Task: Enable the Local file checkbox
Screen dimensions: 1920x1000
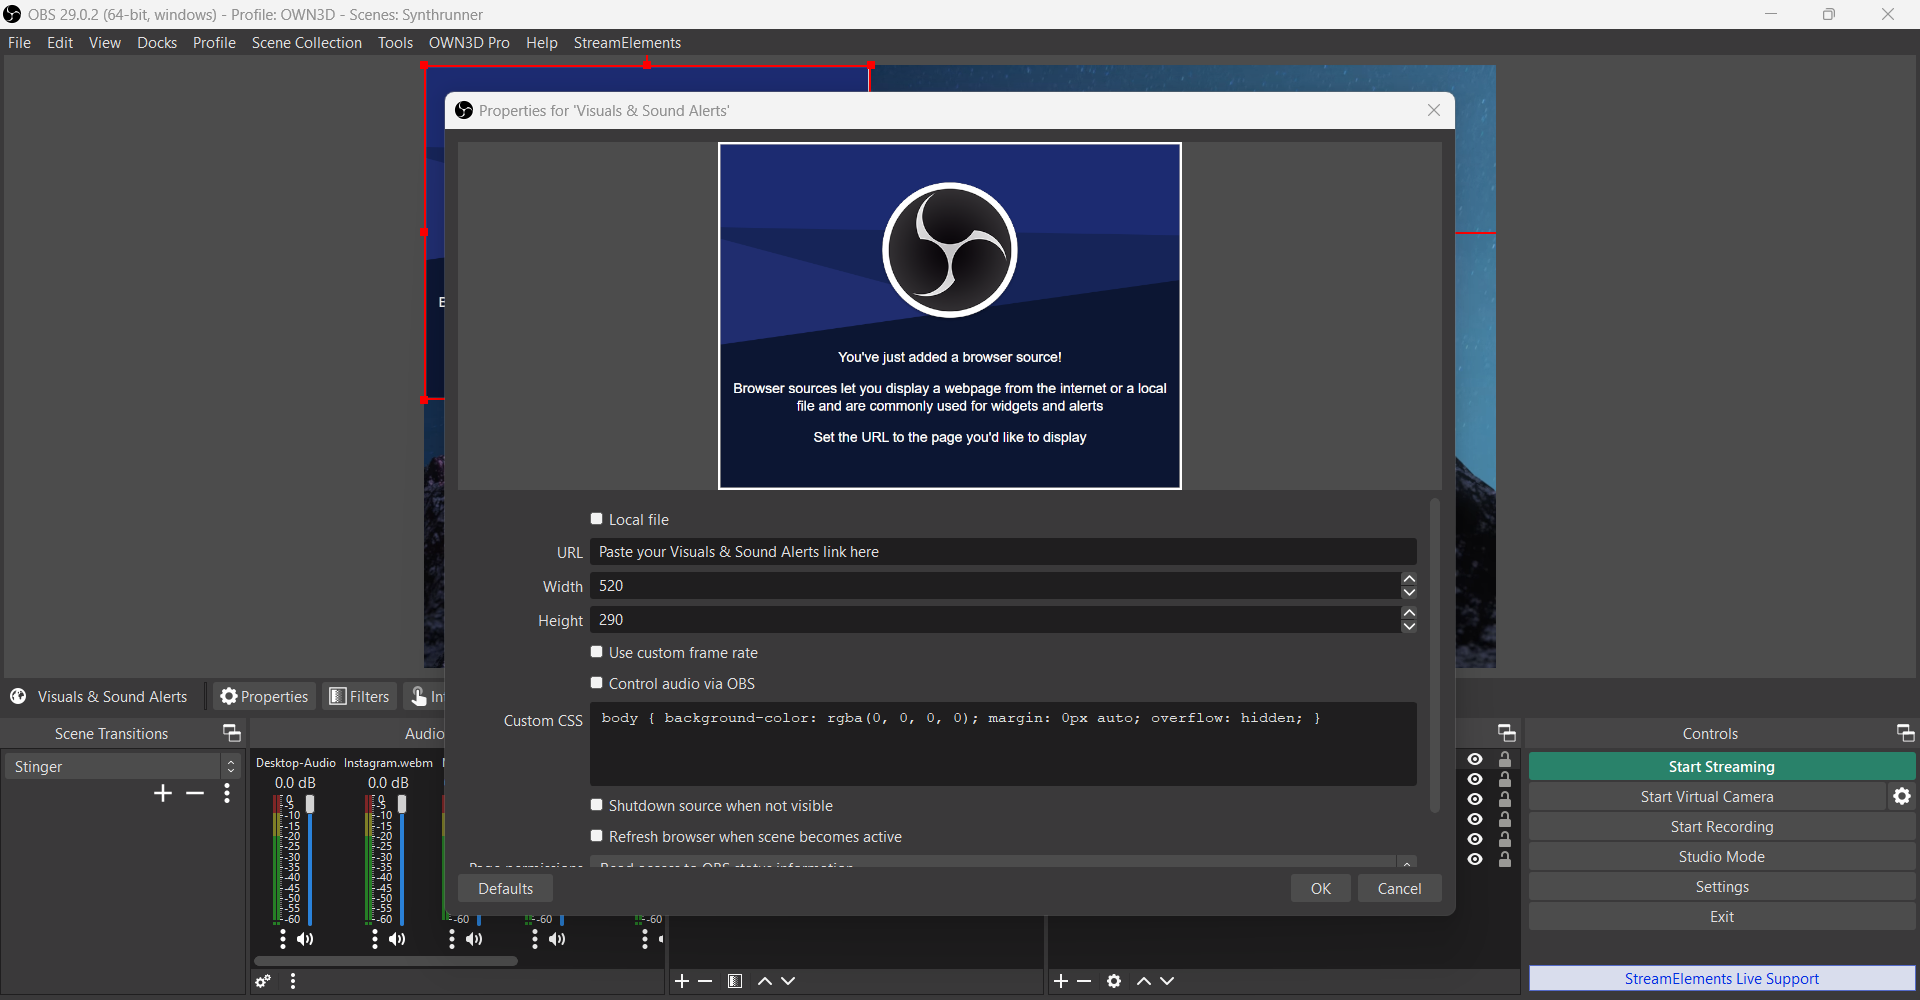Action: point(597,518)
